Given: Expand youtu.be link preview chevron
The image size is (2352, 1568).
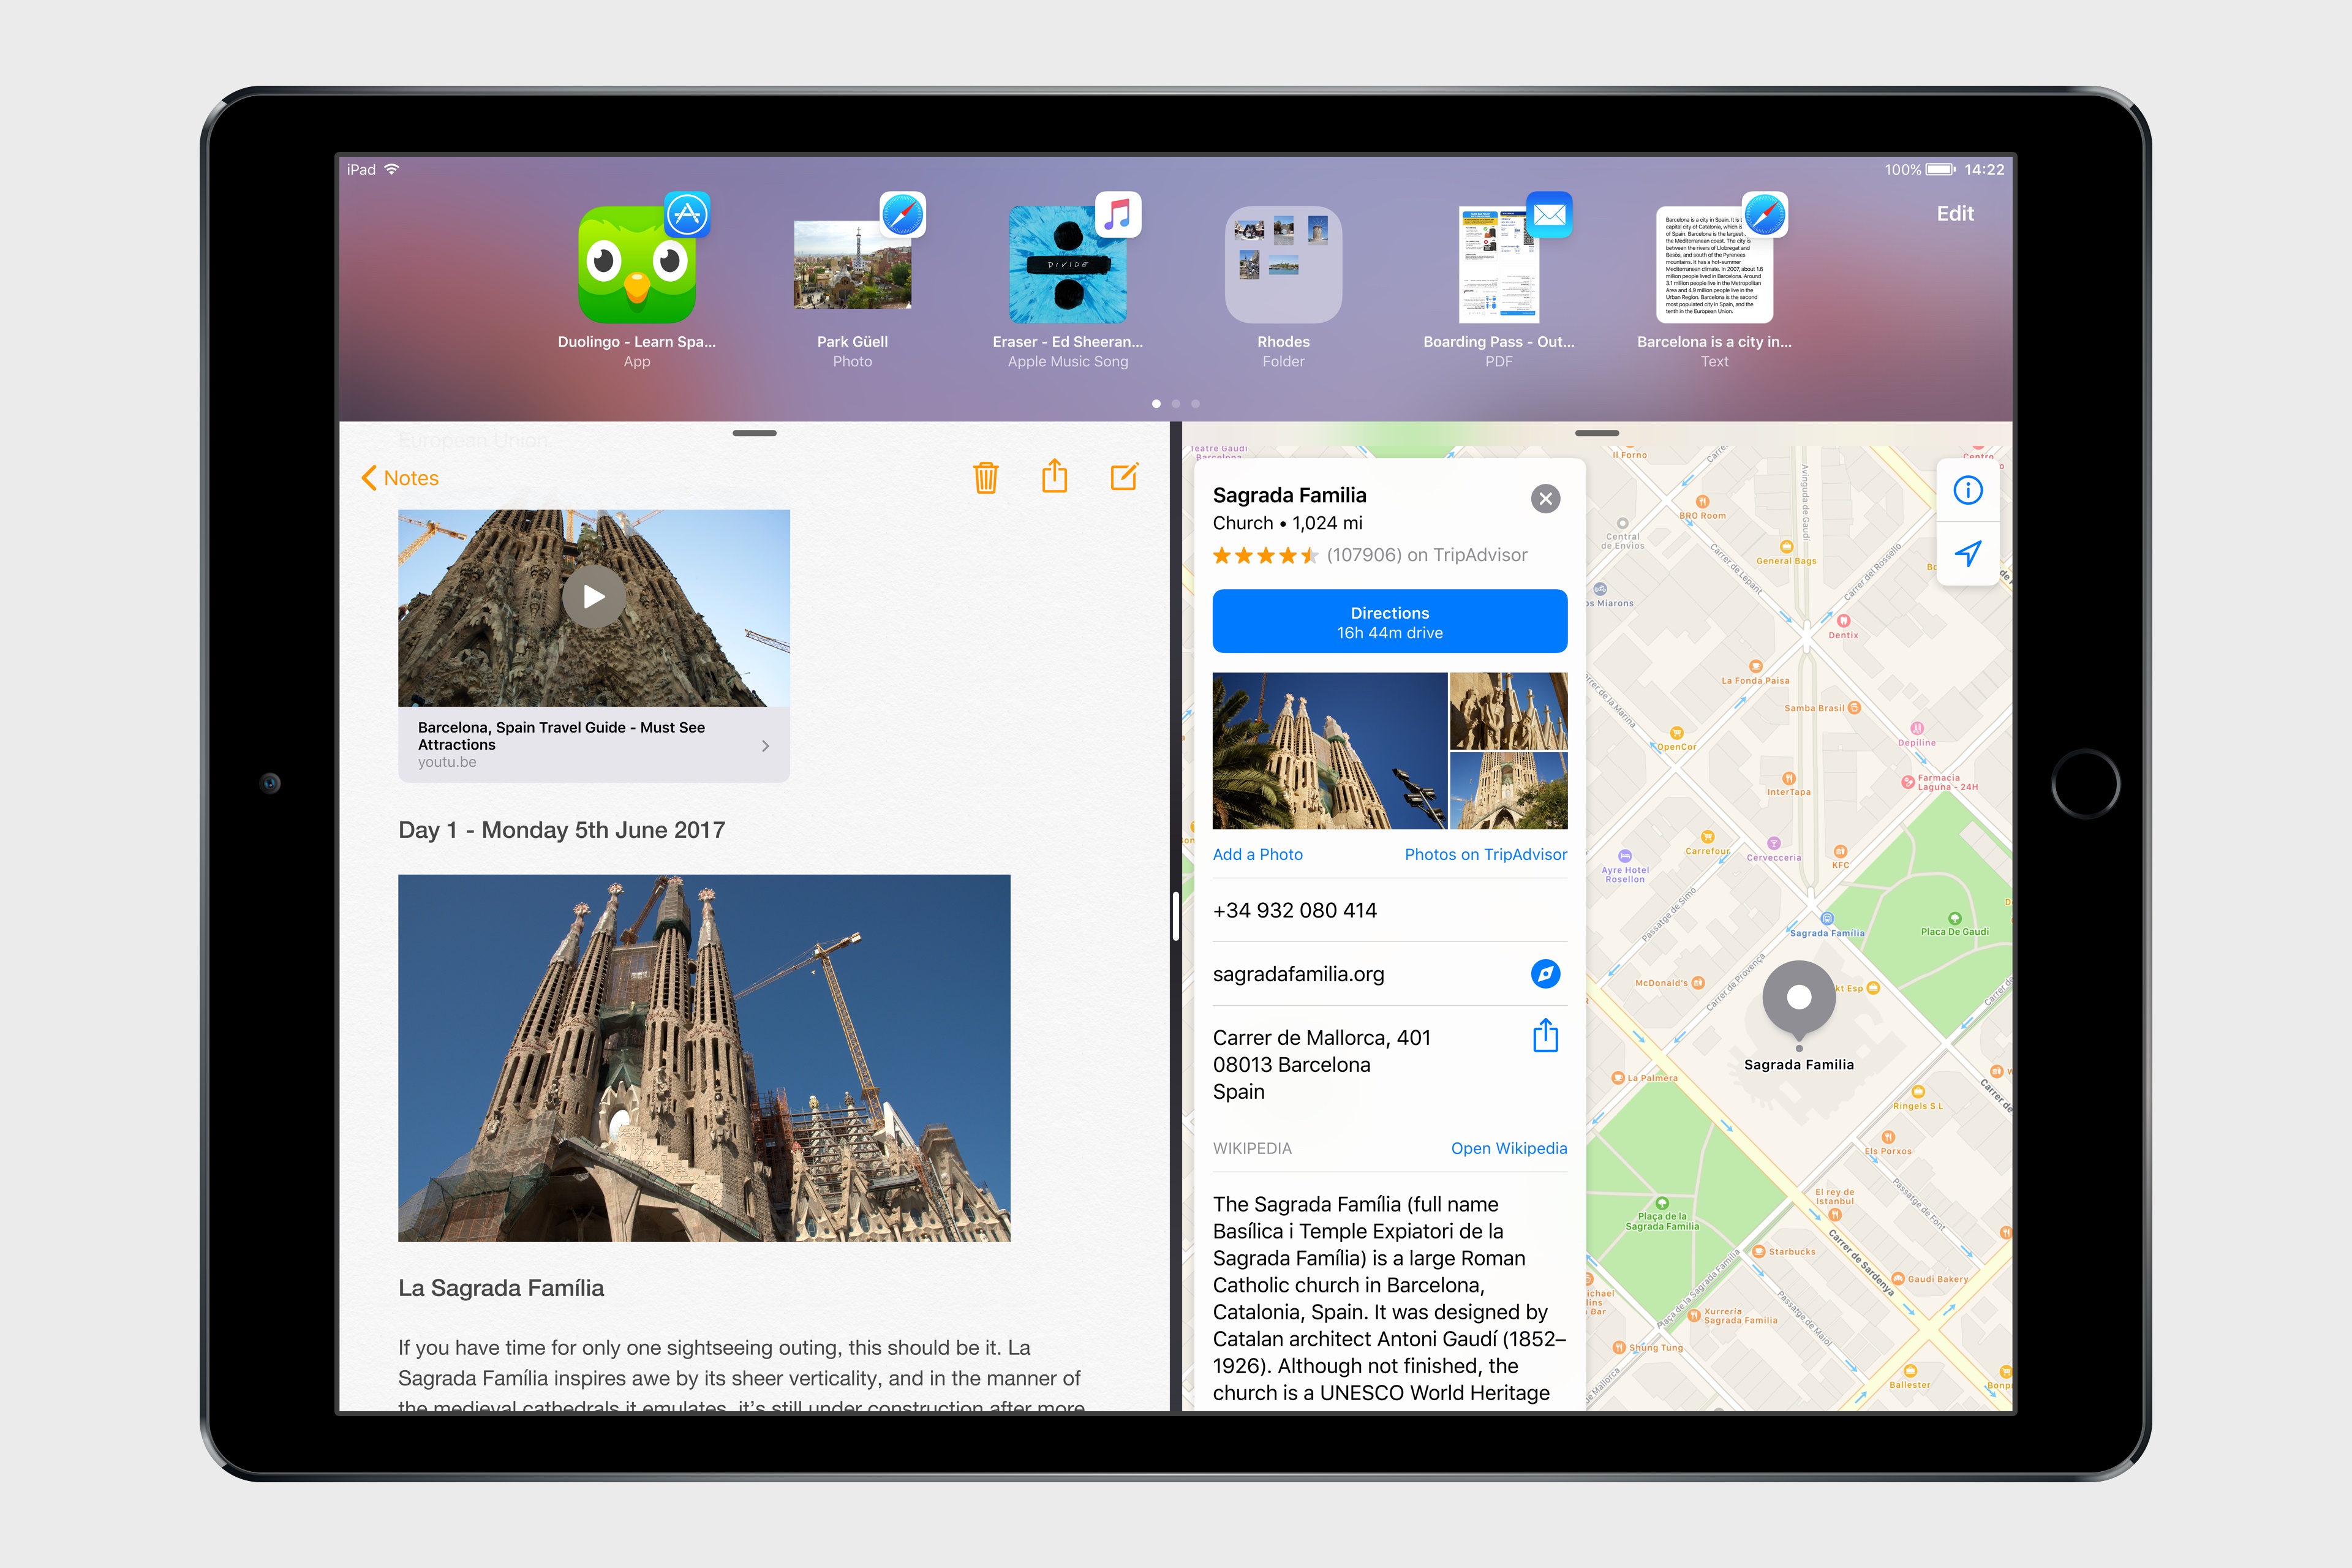Looking at the screenshot, I should pyautogui.click(x=765, y=745).
